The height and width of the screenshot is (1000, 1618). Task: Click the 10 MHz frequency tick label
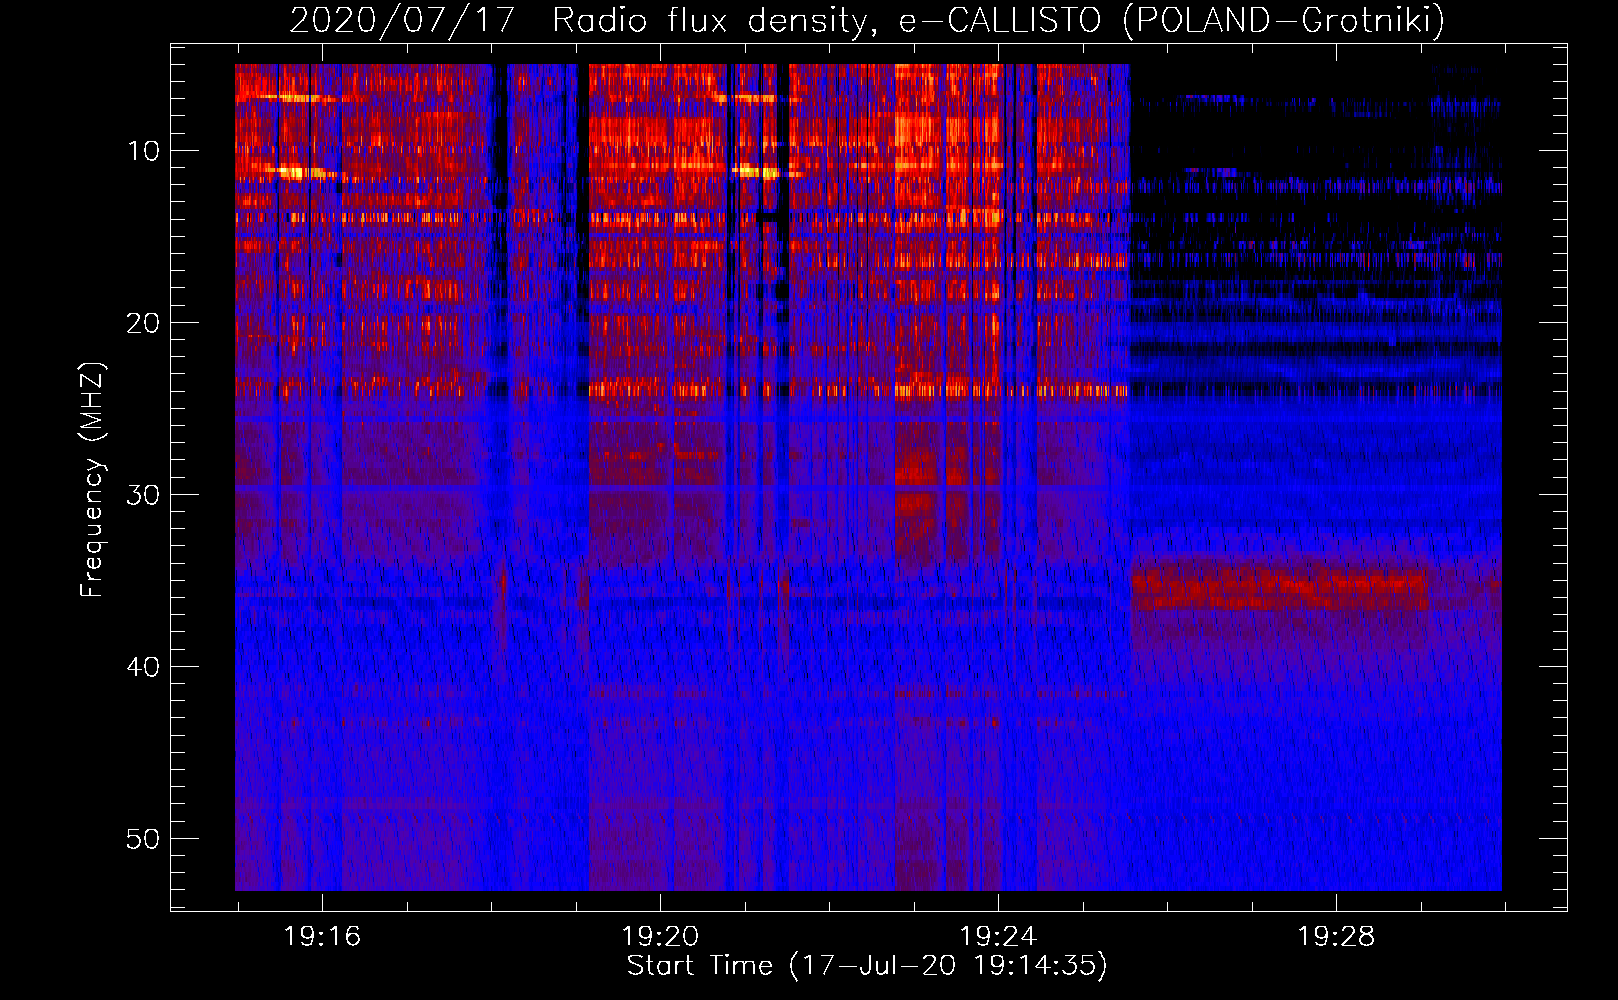(x=144, y=151)
